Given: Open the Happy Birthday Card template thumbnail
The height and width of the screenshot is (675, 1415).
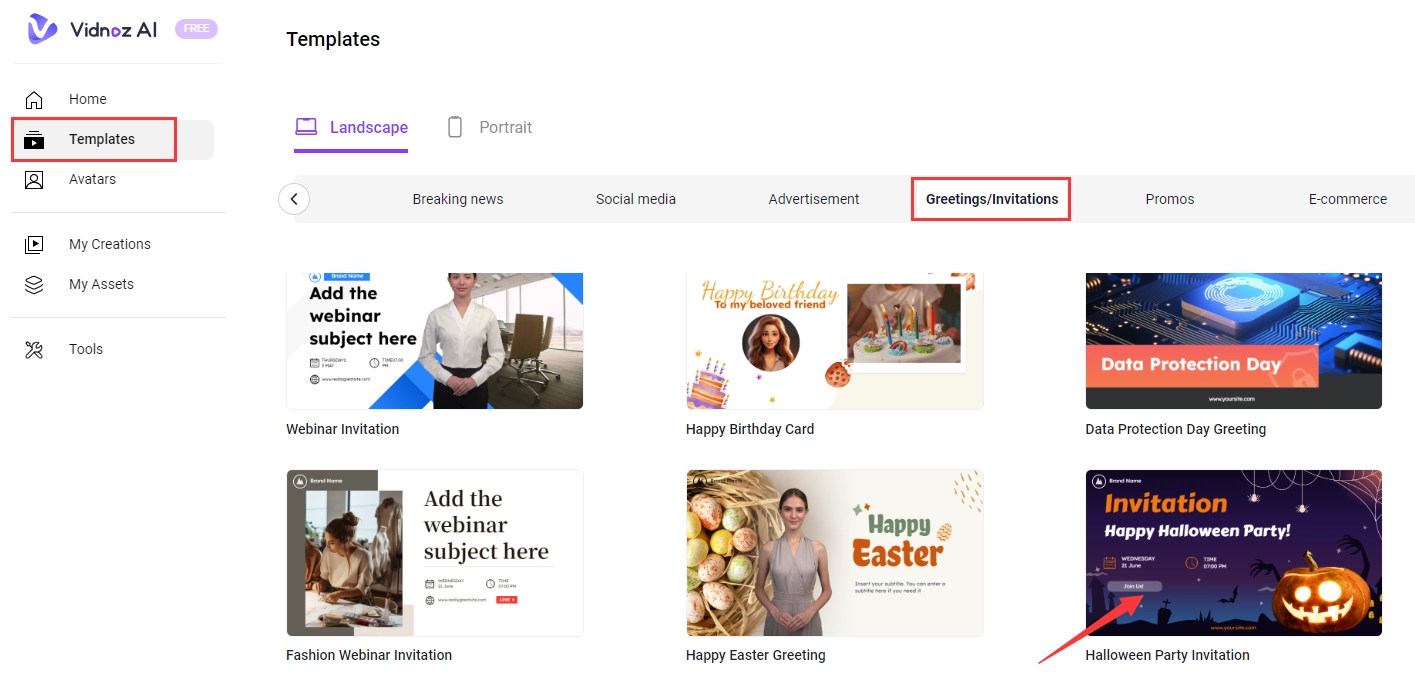Looking at the screenshot, I should (834, 340).
